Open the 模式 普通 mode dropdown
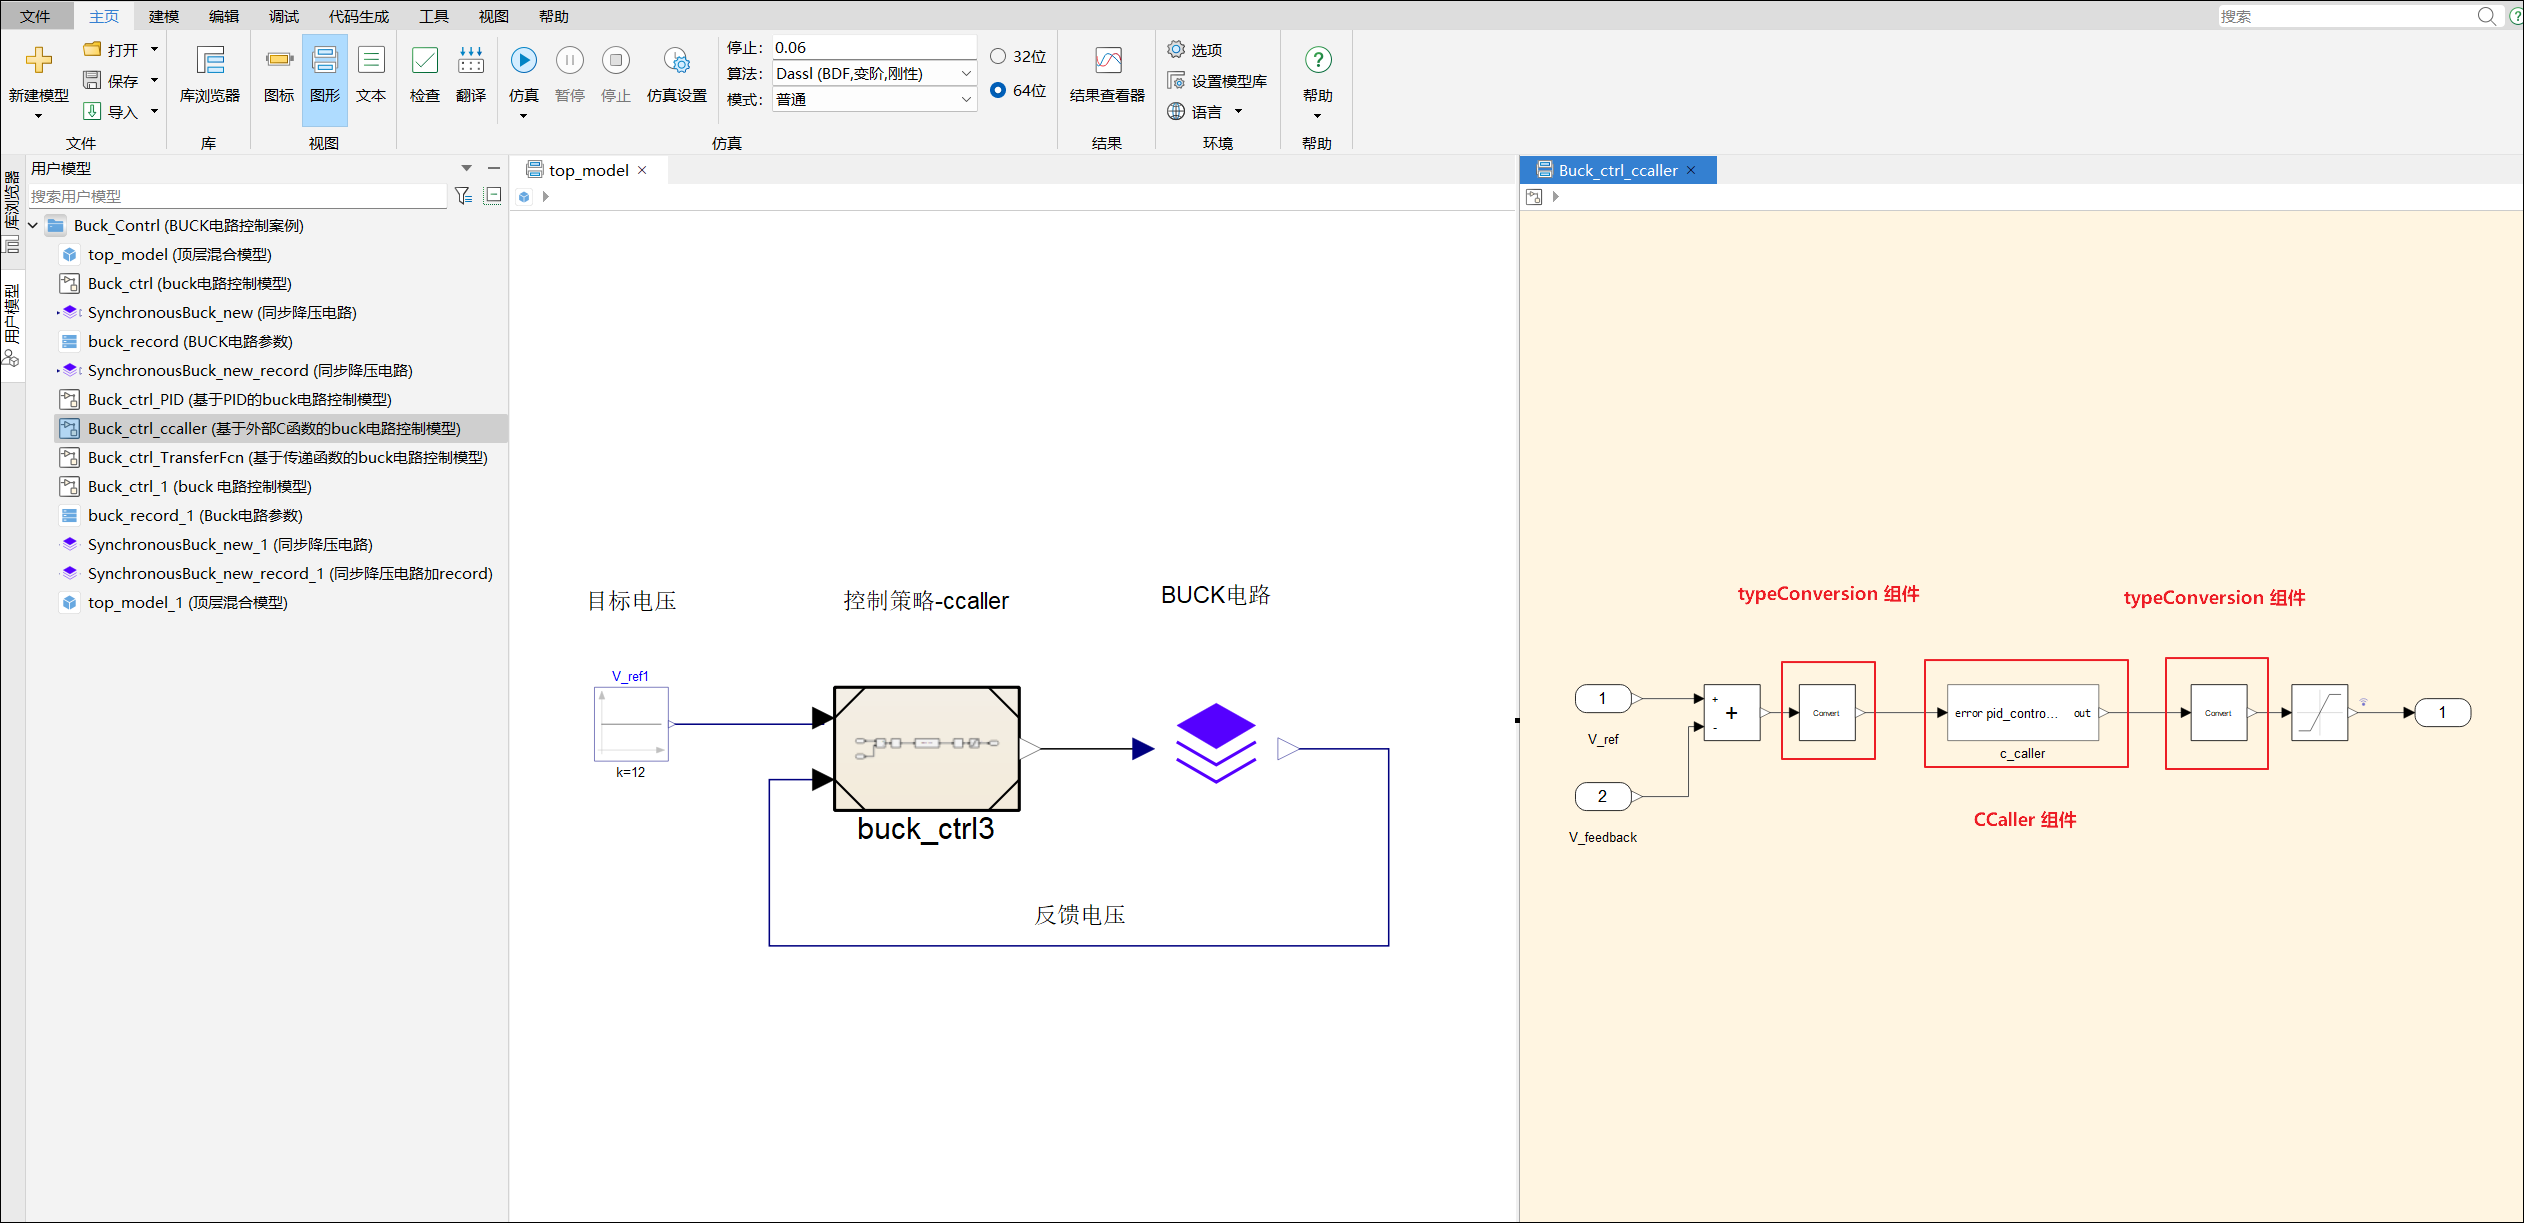The image size is (2524, 1223). coord(966,99)
